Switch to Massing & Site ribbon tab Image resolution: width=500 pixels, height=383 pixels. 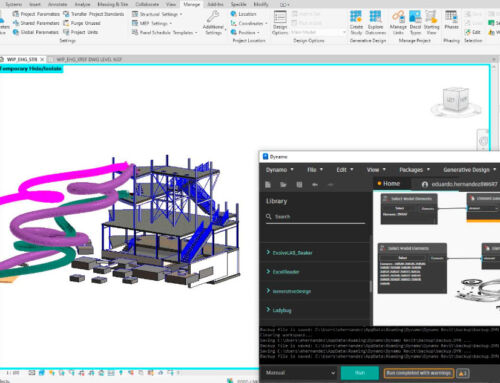click(x=113, y=4)
